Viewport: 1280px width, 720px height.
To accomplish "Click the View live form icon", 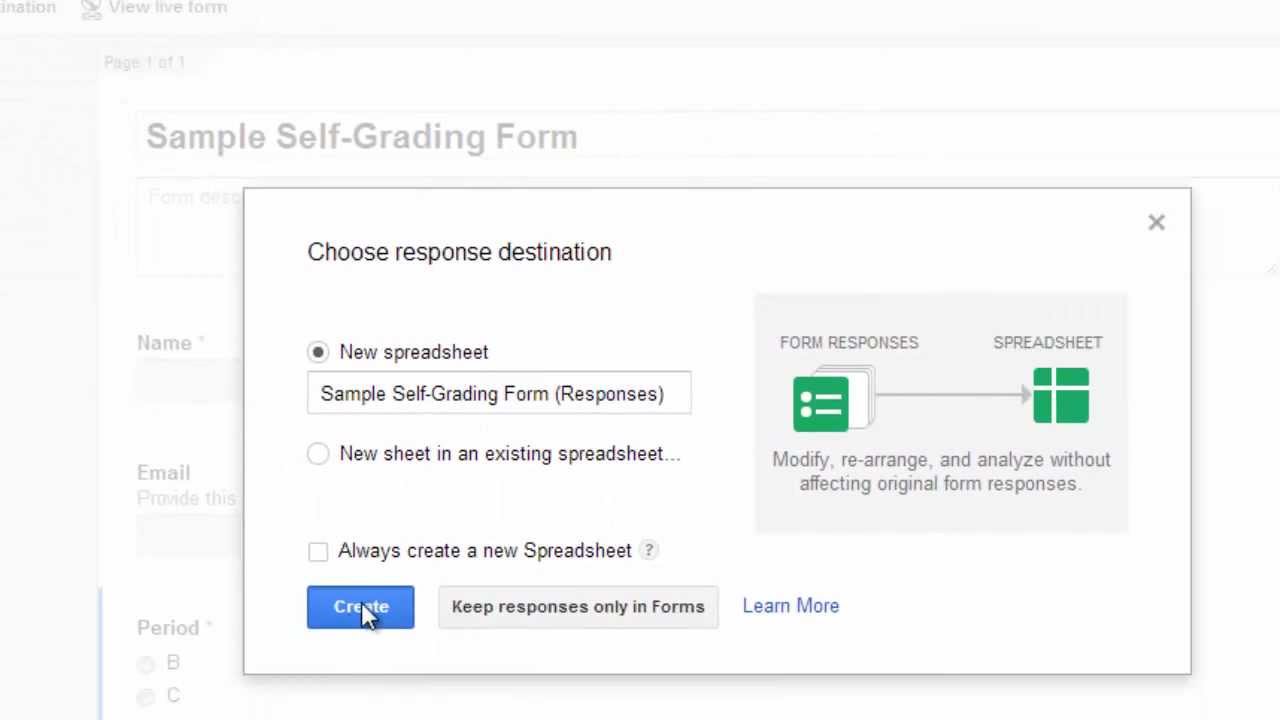I will [x=91, y=8].
